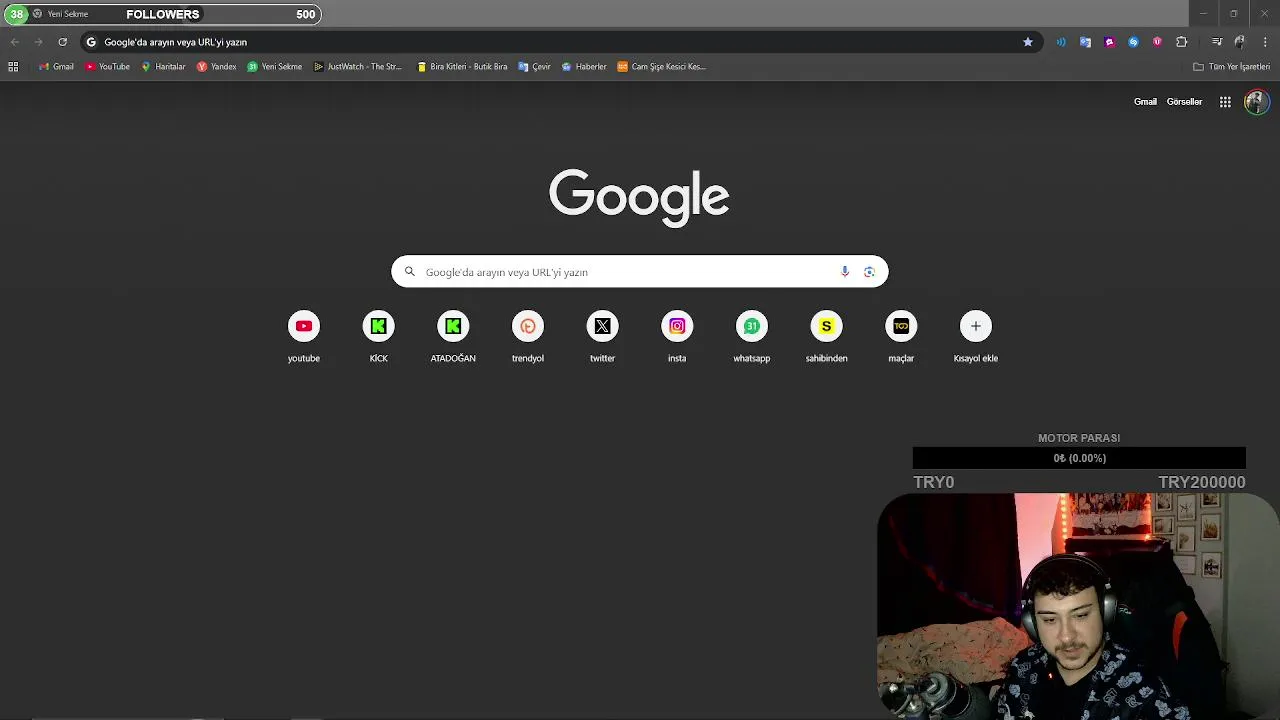The width and height of the screenshot is (1280, 720).
Task: Open the twitter shortcut tile
Action: [x=602, y=337]
